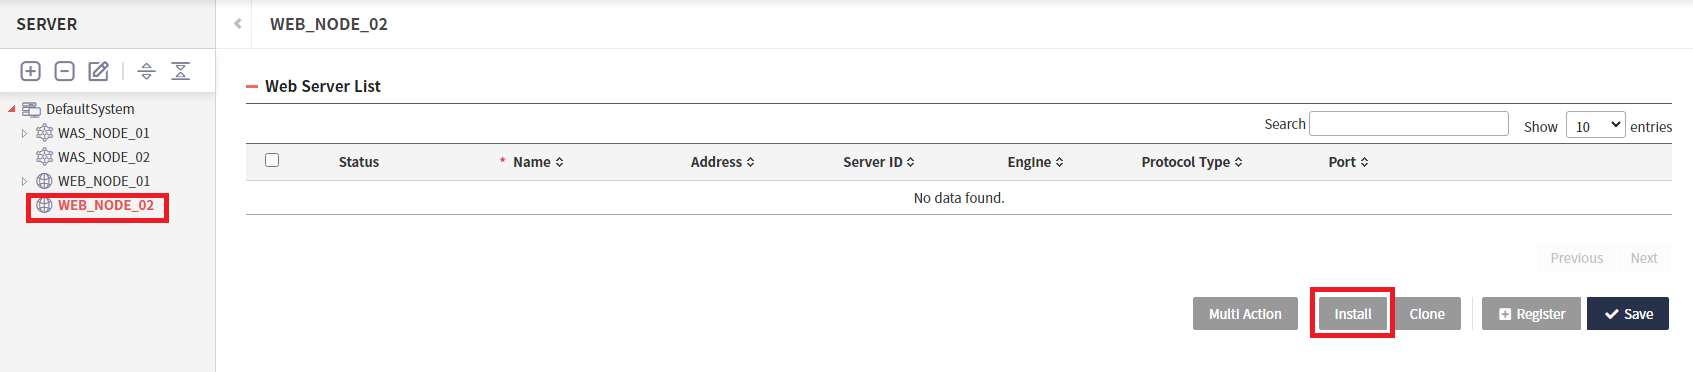Select the WEB_NODE_02 tree item
Screen dimensions: 1693x372
96,205
